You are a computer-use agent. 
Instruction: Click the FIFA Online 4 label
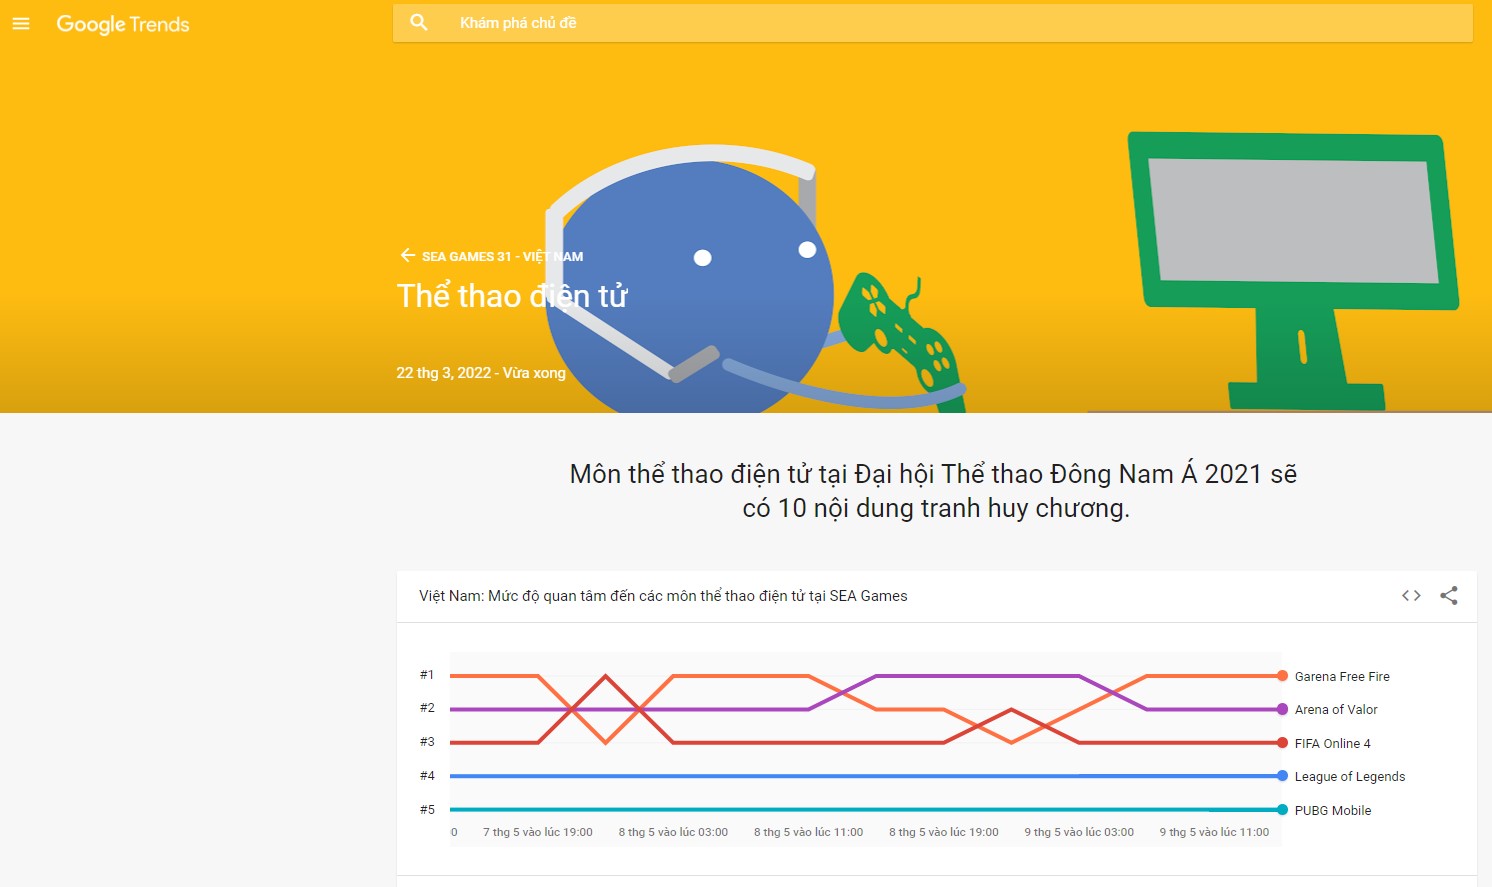(x=1333, y=744)
